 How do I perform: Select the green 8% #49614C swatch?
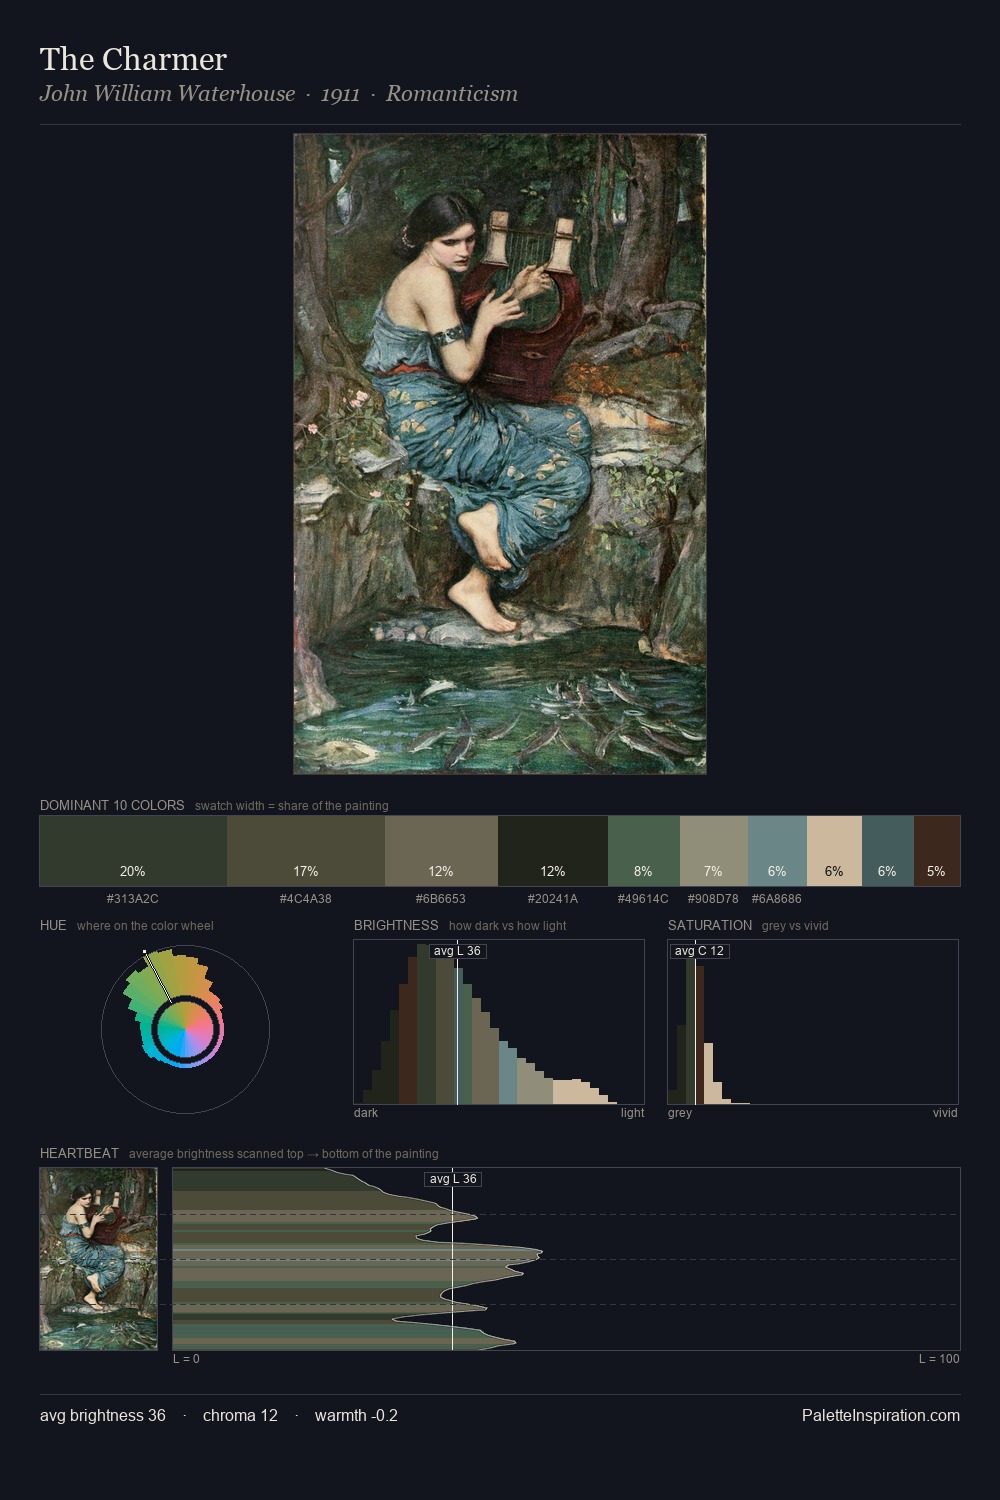pyautogui.click(x=644, y=851)
